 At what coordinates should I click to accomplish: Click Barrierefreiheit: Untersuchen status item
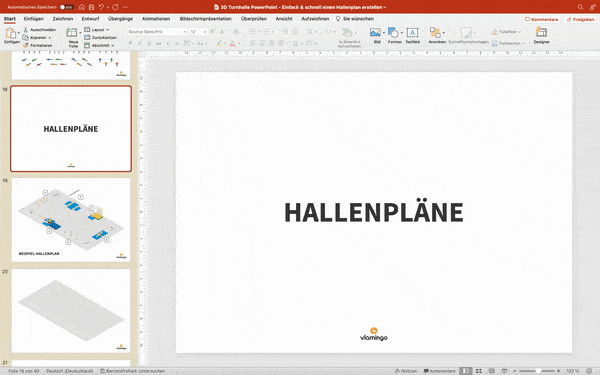tap(132, 371)
